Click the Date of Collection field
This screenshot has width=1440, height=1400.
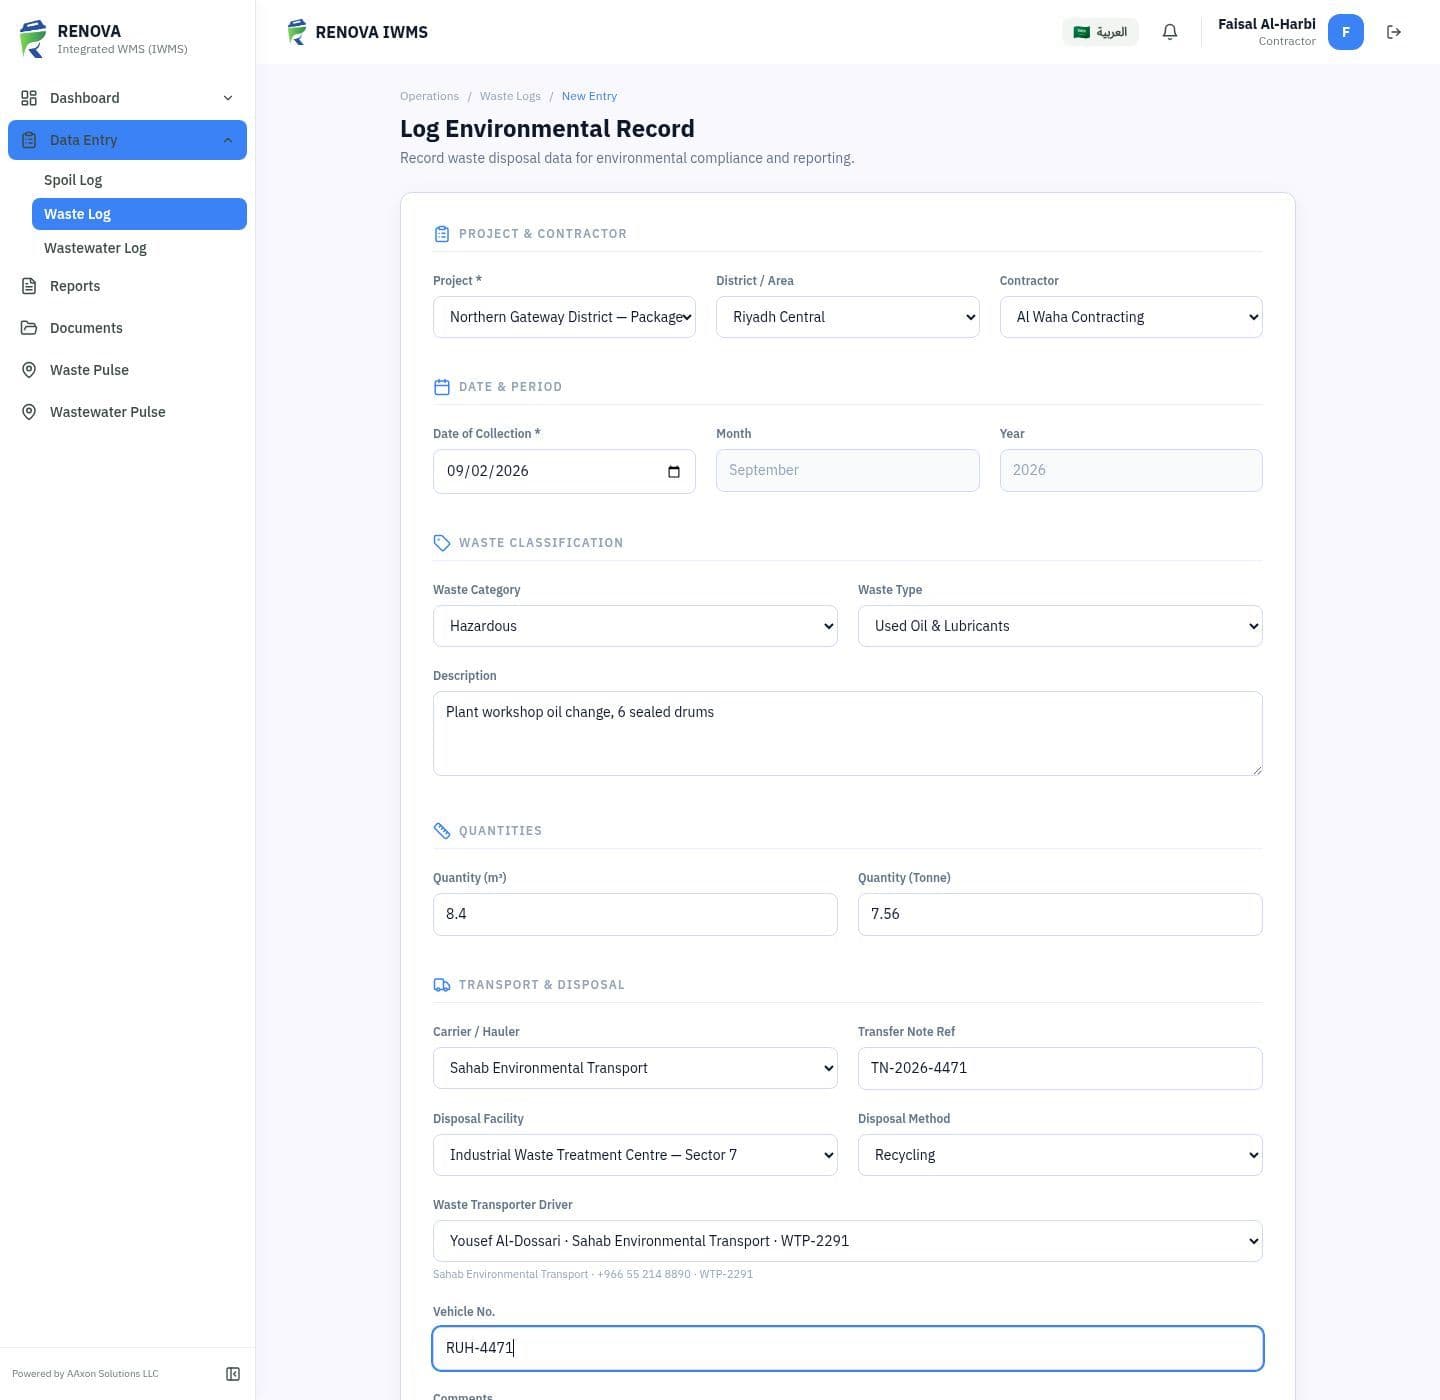click(x=564, y=471)
